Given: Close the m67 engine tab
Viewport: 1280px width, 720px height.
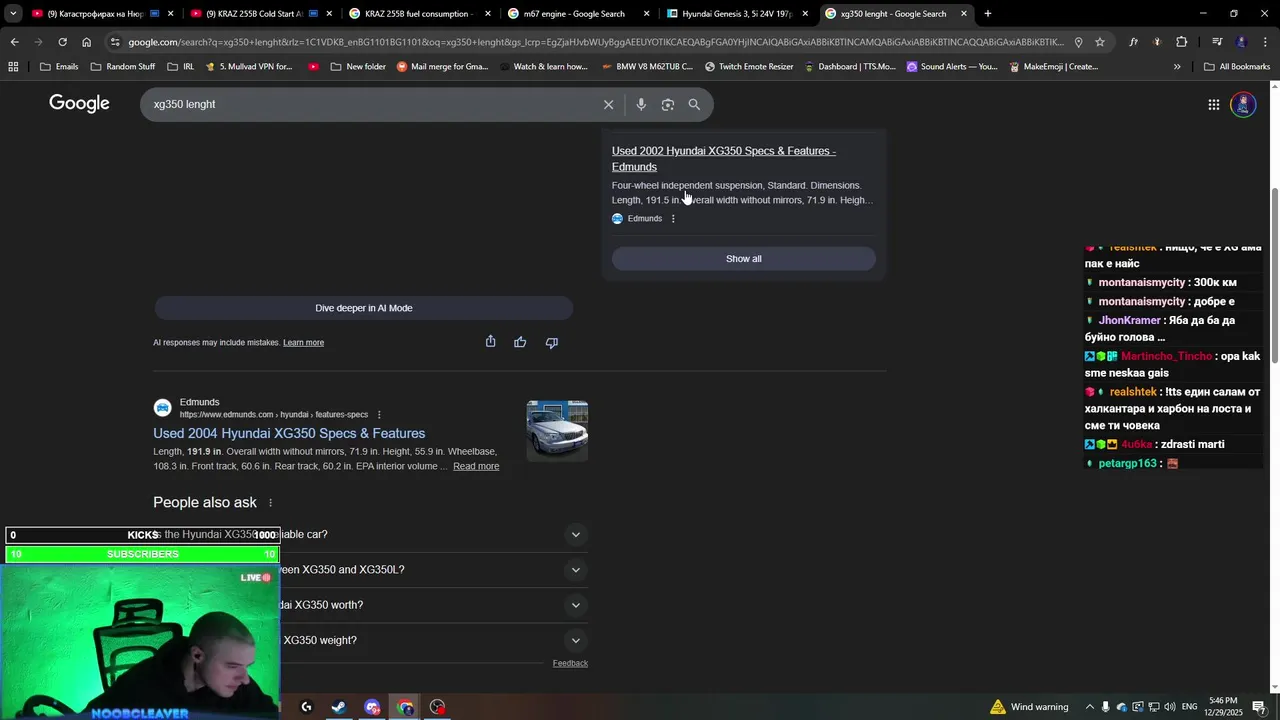Looking at the screenshot, I should coord(647,14).
